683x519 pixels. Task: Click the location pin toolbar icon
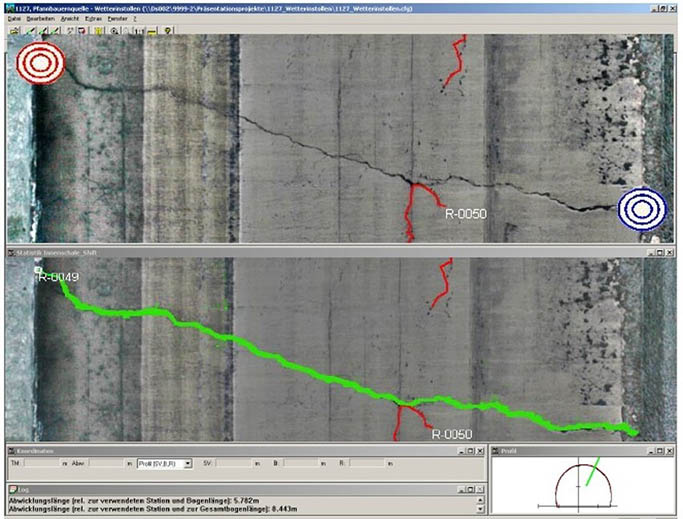click(x=167, y=30)
